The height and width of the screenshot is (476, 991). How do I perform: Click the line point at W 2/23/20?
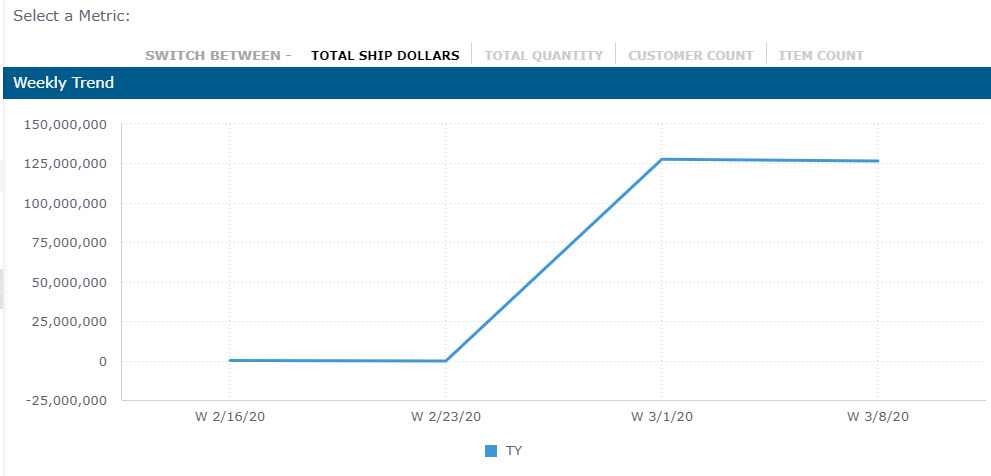pyautogui.click(x=446, y=361)
